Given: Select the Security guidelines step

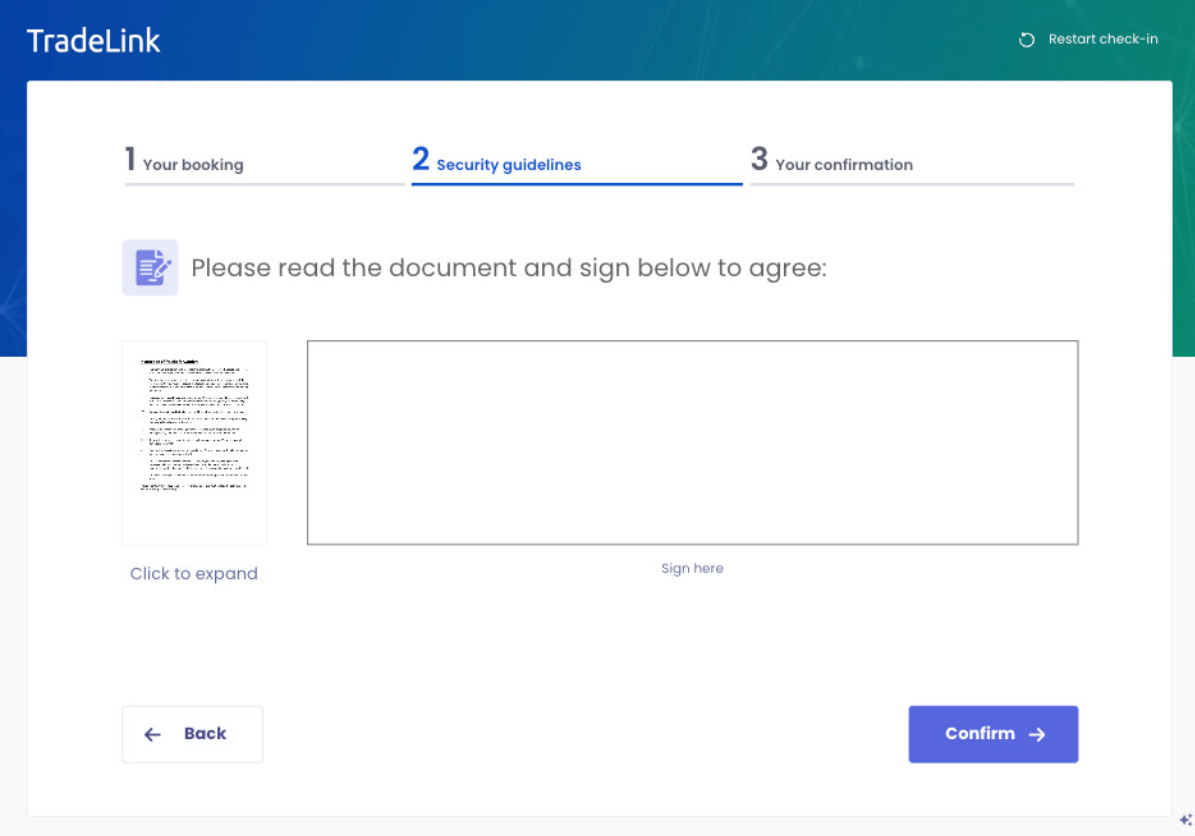Looking at the screenshot, I should click(508, 165).
